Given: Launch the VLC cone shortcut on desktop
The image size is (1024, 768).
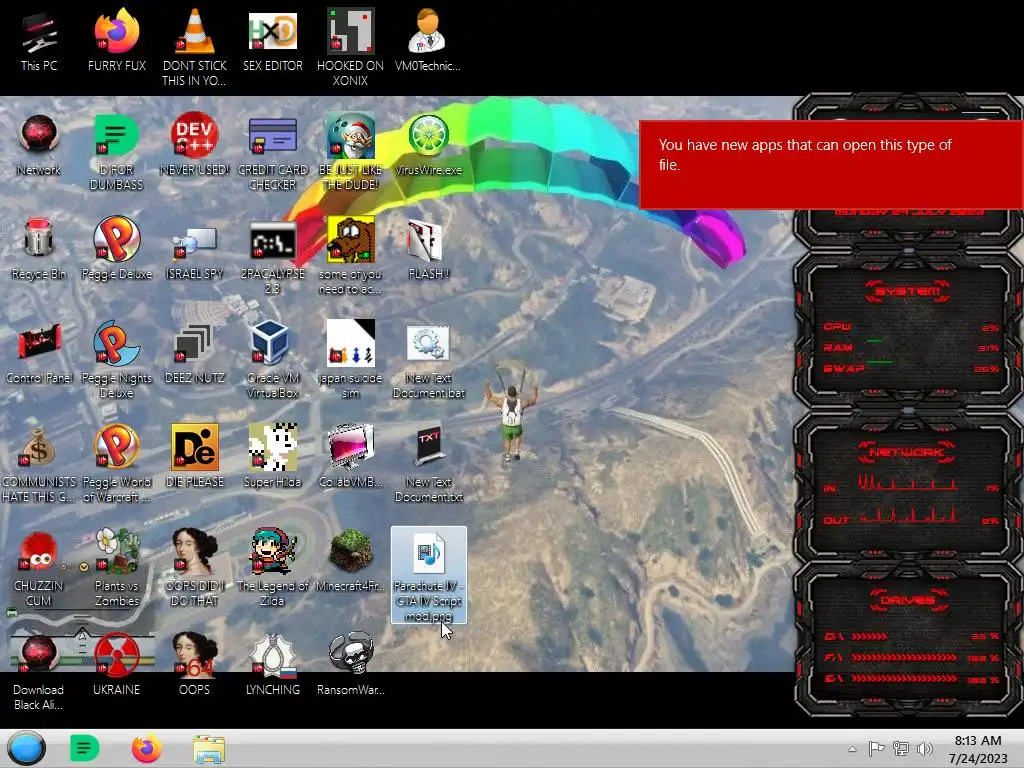Looking at the screenshot, I should [x=195, y=48].
